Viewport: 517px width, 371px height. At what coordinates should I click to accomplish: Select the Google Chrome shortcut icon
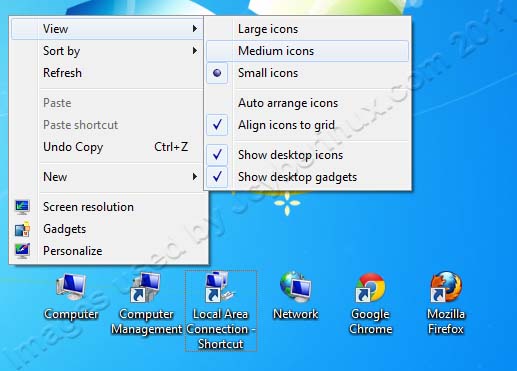[370, 288]
